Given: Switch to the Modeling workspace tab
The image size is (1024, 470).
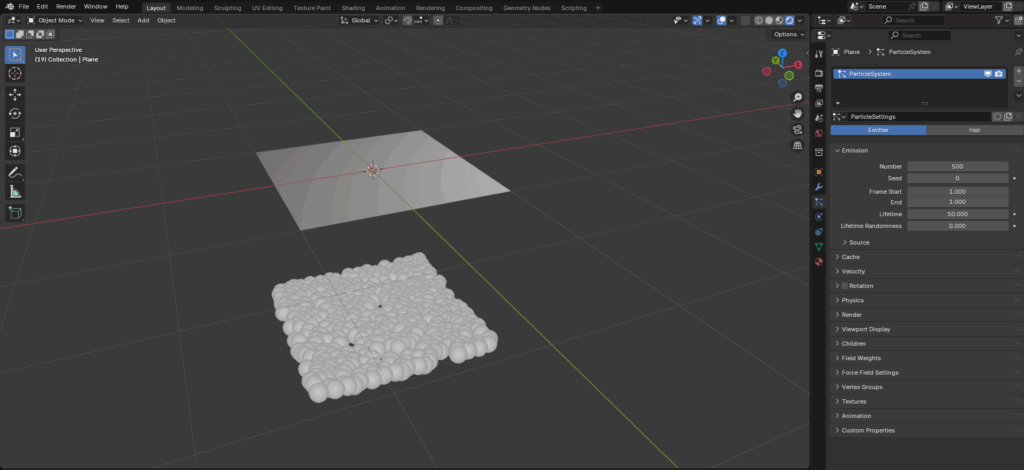Looking at the screenshot, I should point(190,8).
